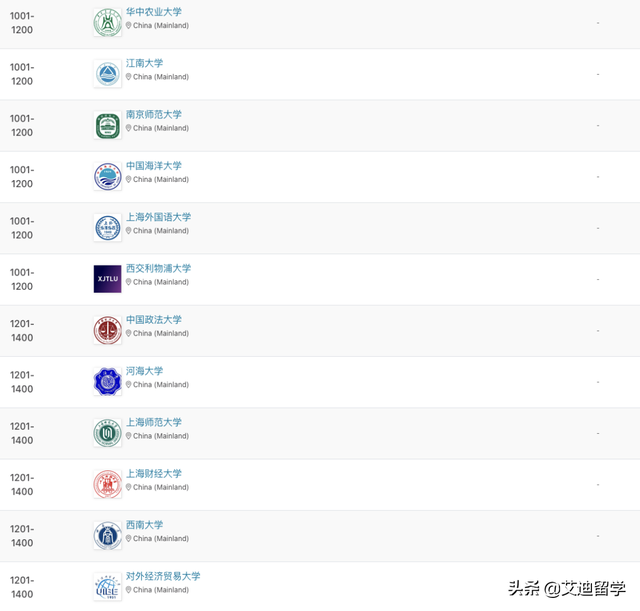Open the 江南大学 university link
Viewport: 640px width, 611px height.
144,63
